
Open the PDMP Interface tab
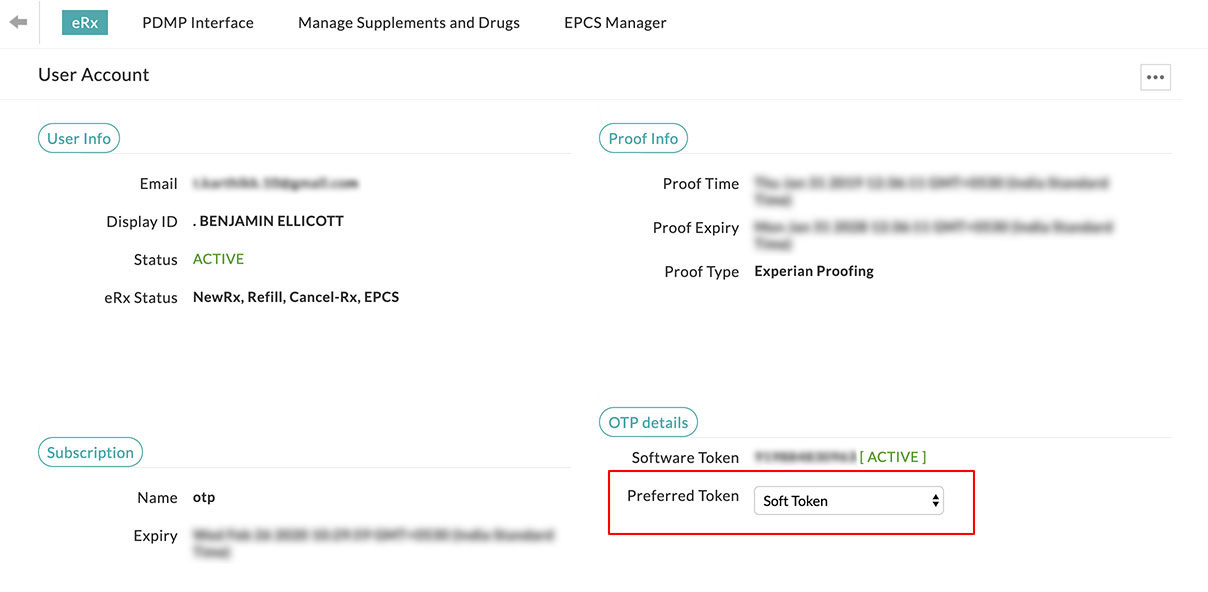pos(198,22)
